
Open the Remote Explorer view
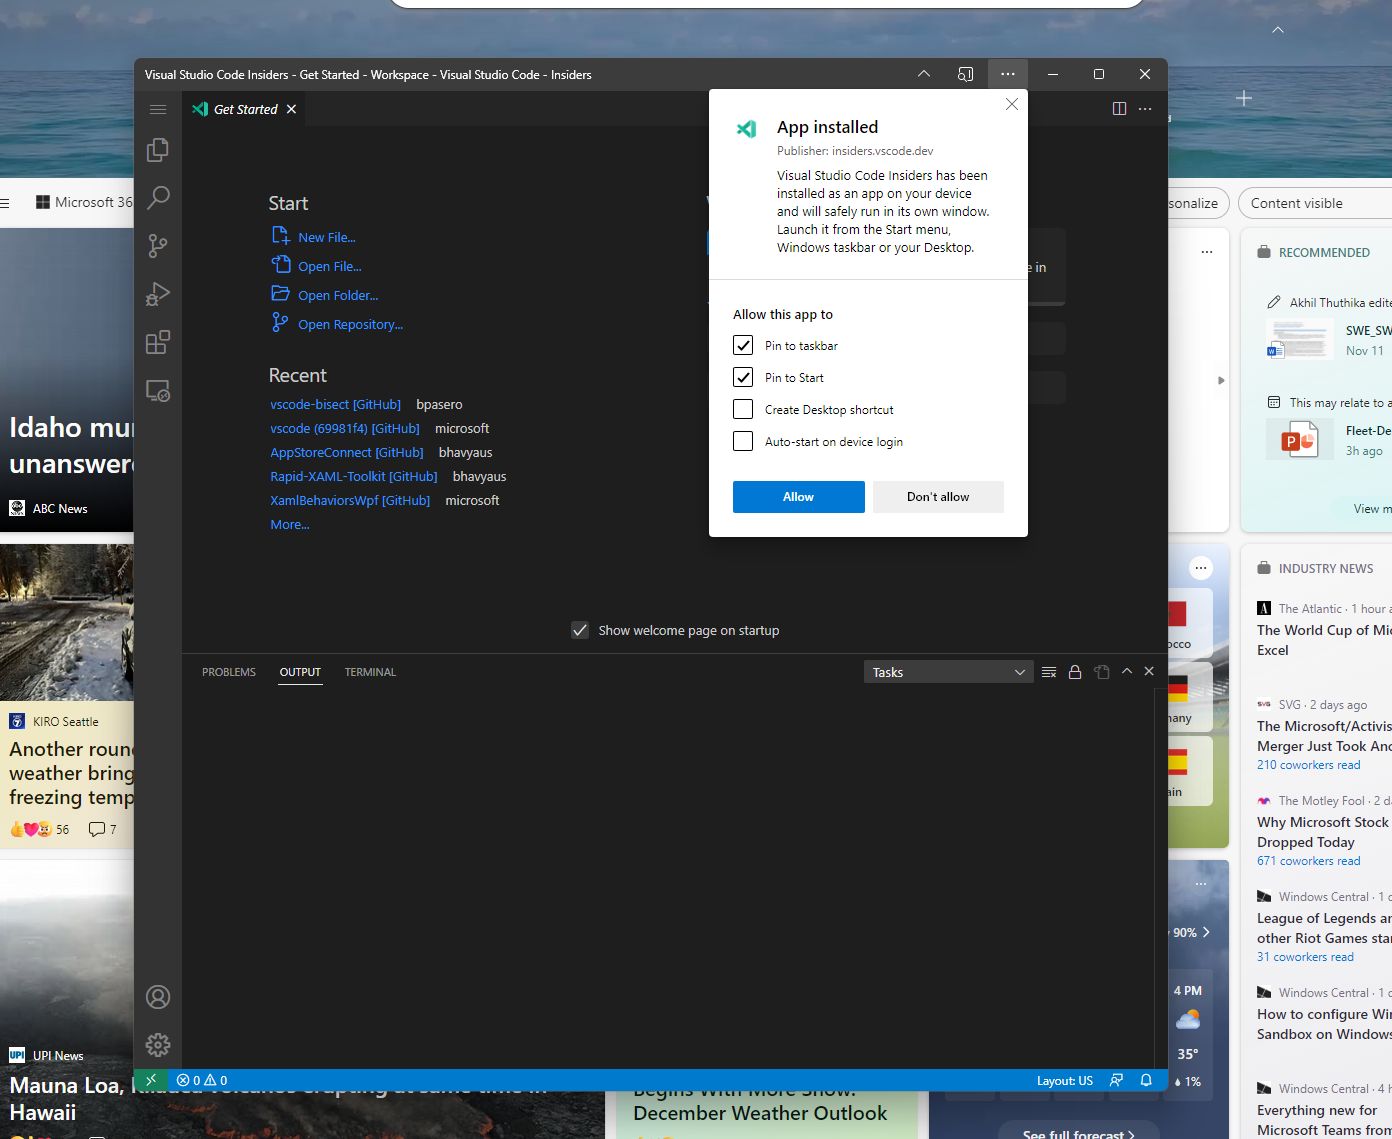click(x=158, y=391)
